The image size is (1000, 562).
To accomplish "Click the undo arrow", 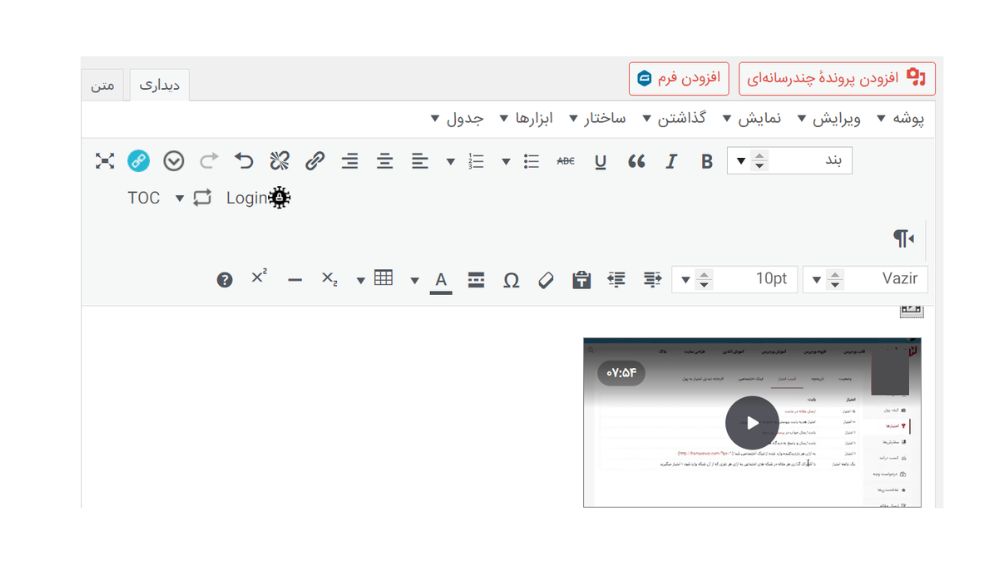I will [x=244, y=161].
